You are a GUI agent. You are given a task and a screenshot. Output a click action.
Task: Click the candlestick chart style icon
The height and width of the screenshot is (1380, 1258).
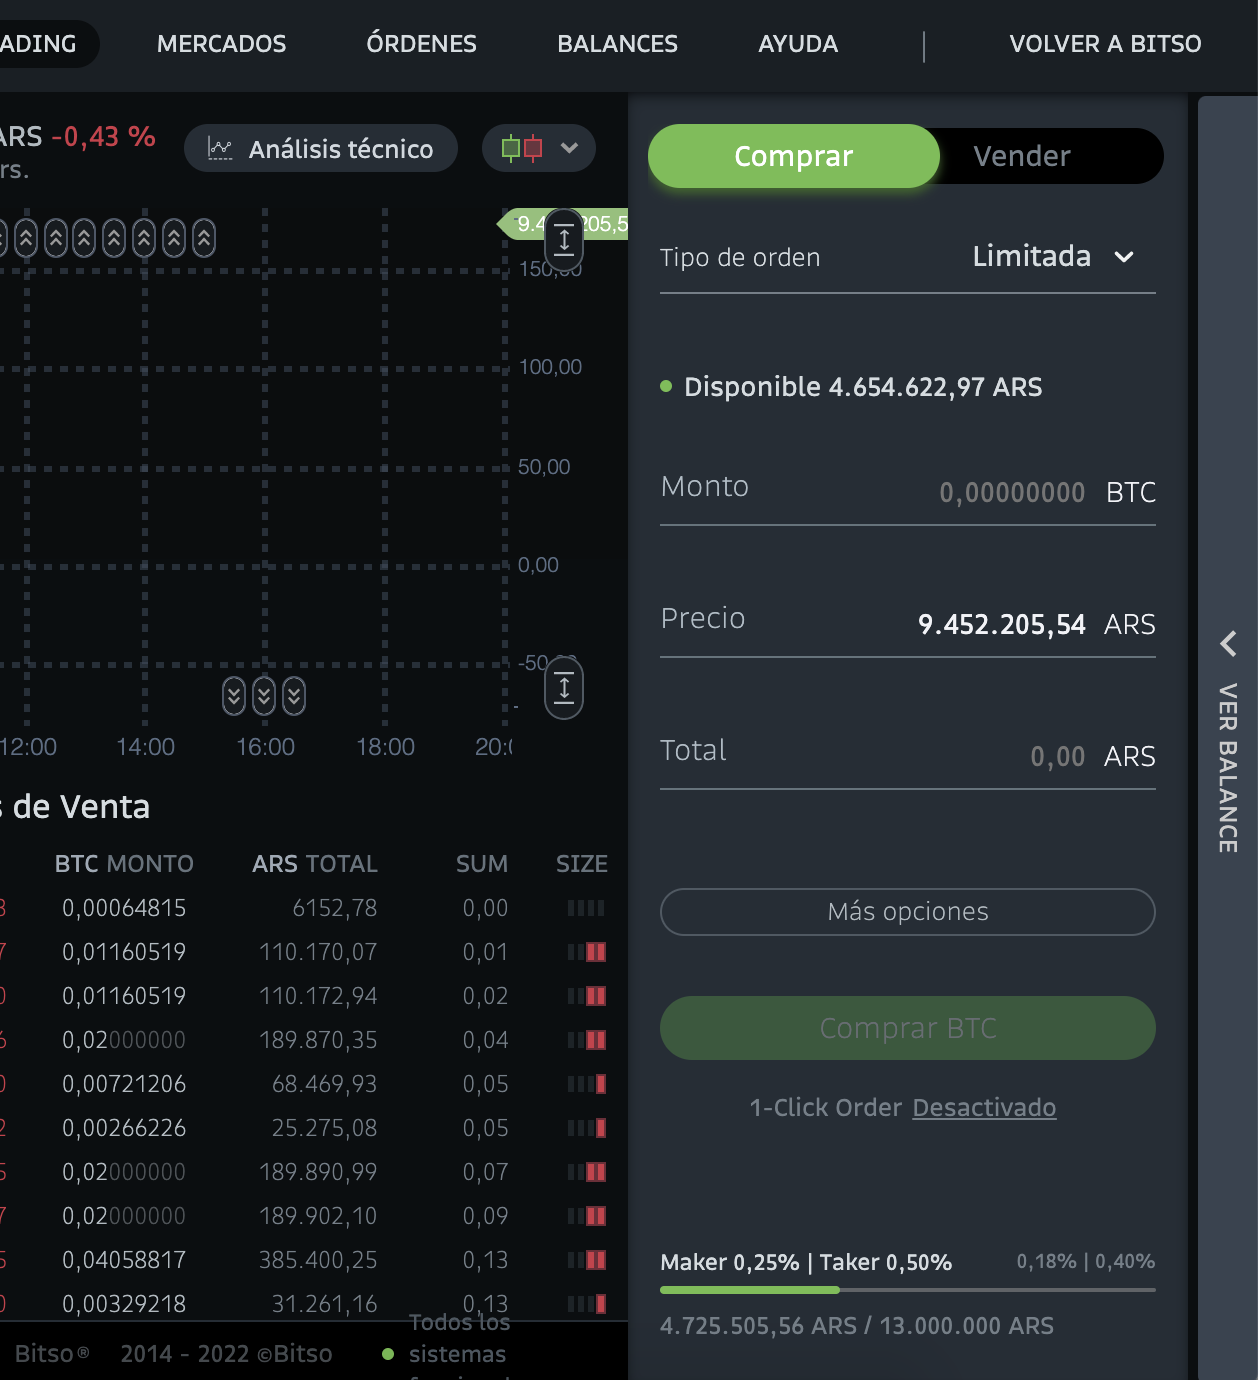click(522, 148)
